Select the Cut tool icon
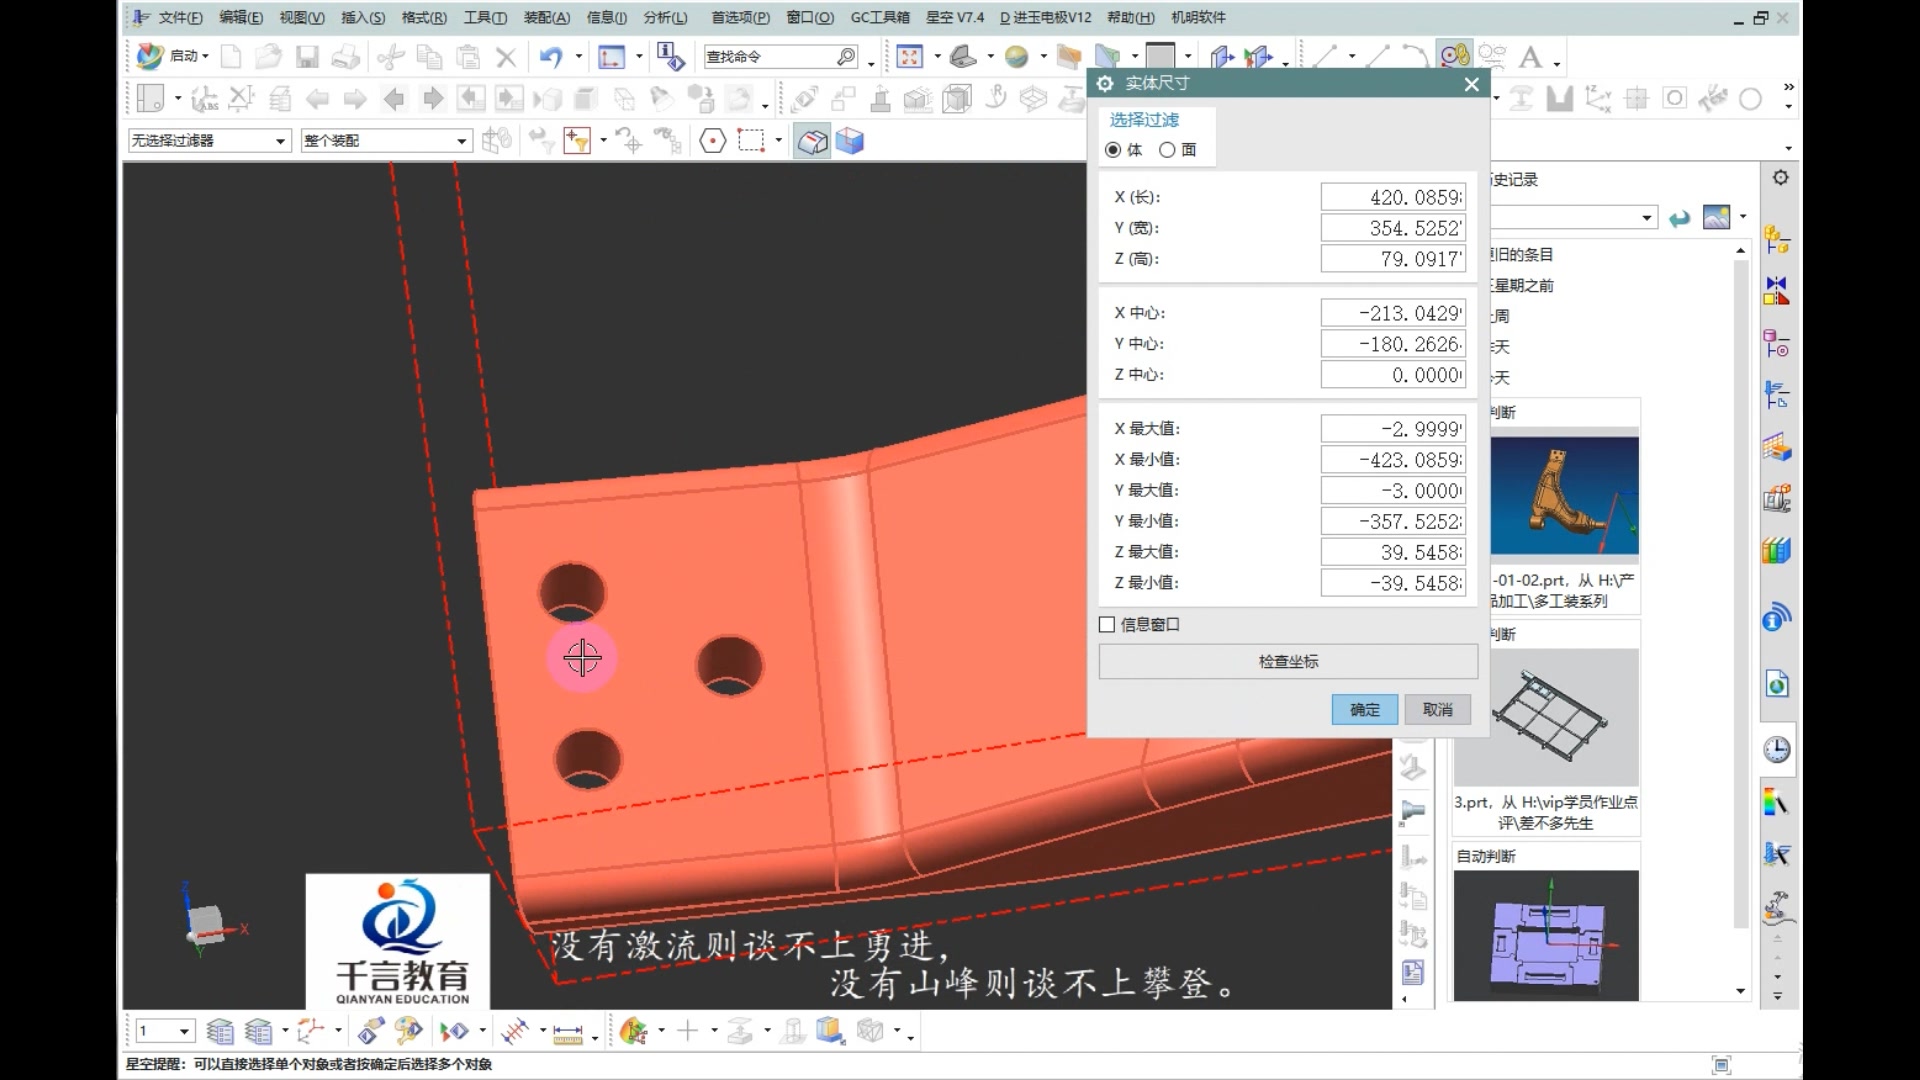This screenshot has height=1080, width=1920. [390, 57]
